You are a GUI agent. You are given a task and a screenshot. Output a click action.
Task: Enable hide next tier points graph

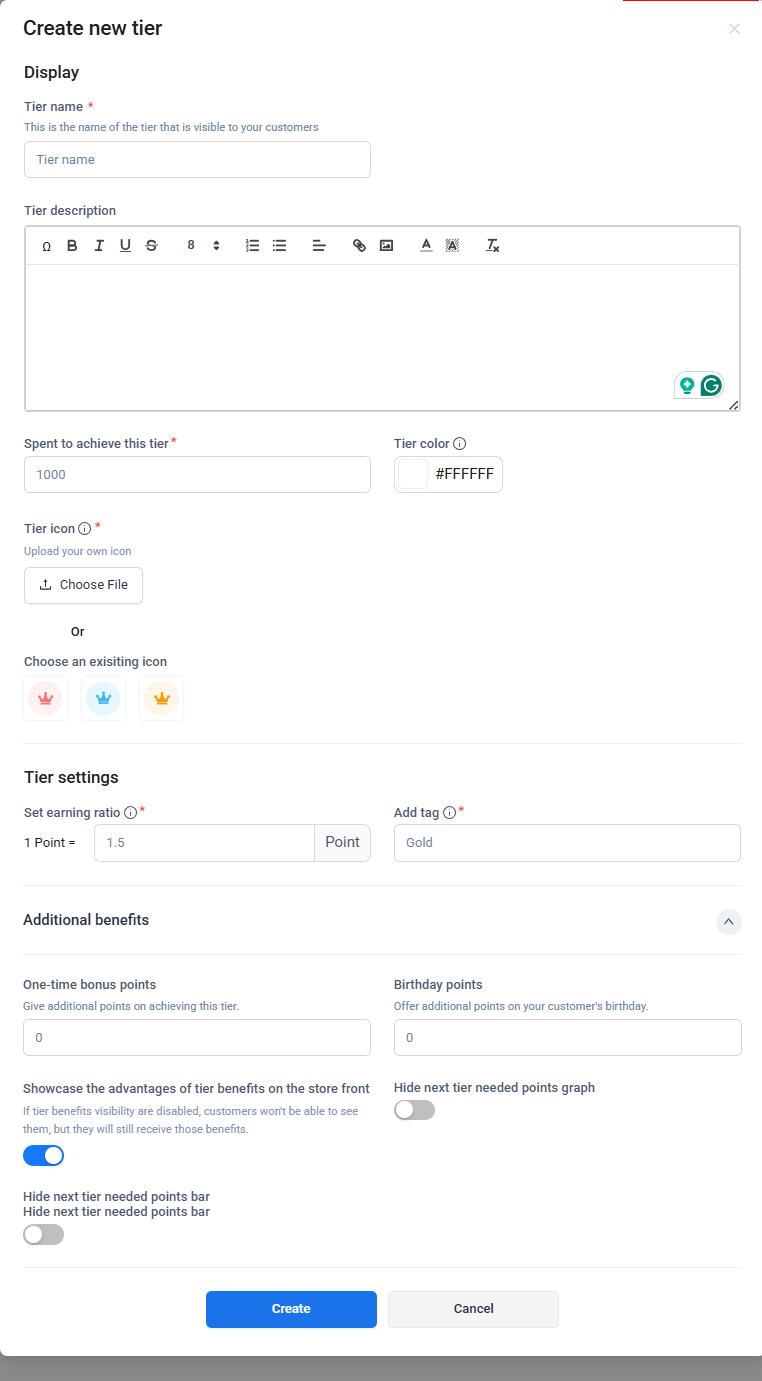(415, 1110)
